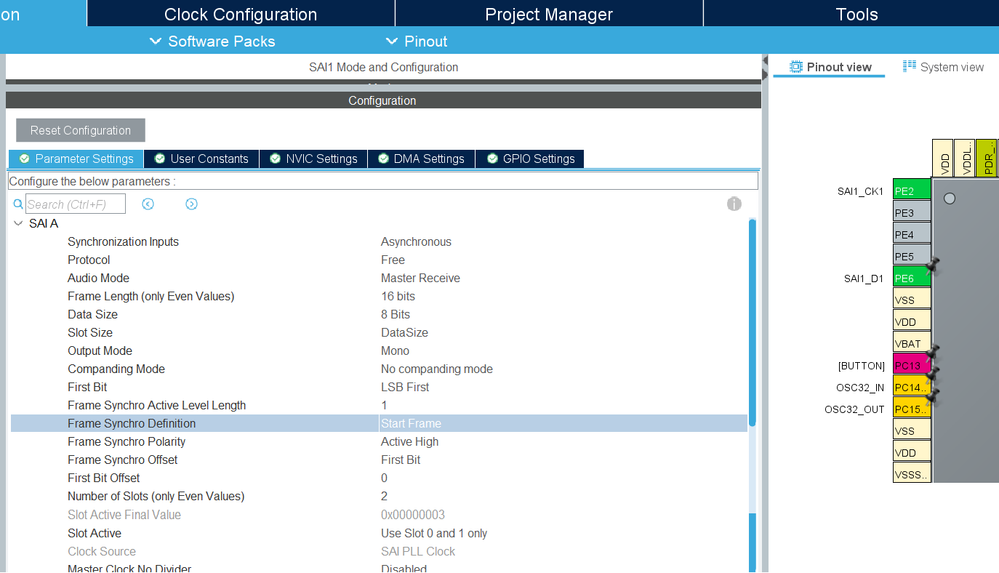Click green check icon on User Constants
This screenshot has height=573, width=999.
[x=160, y=159]
